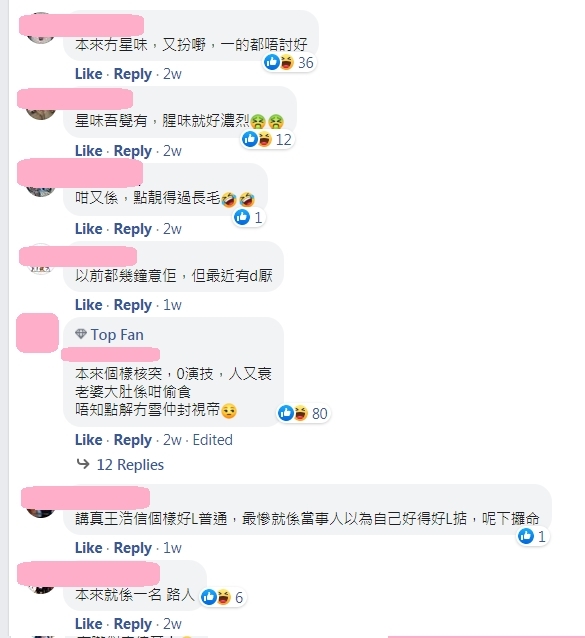
Task: Click the like reaction icon with count 80
Action: click(x=286, y=413)
